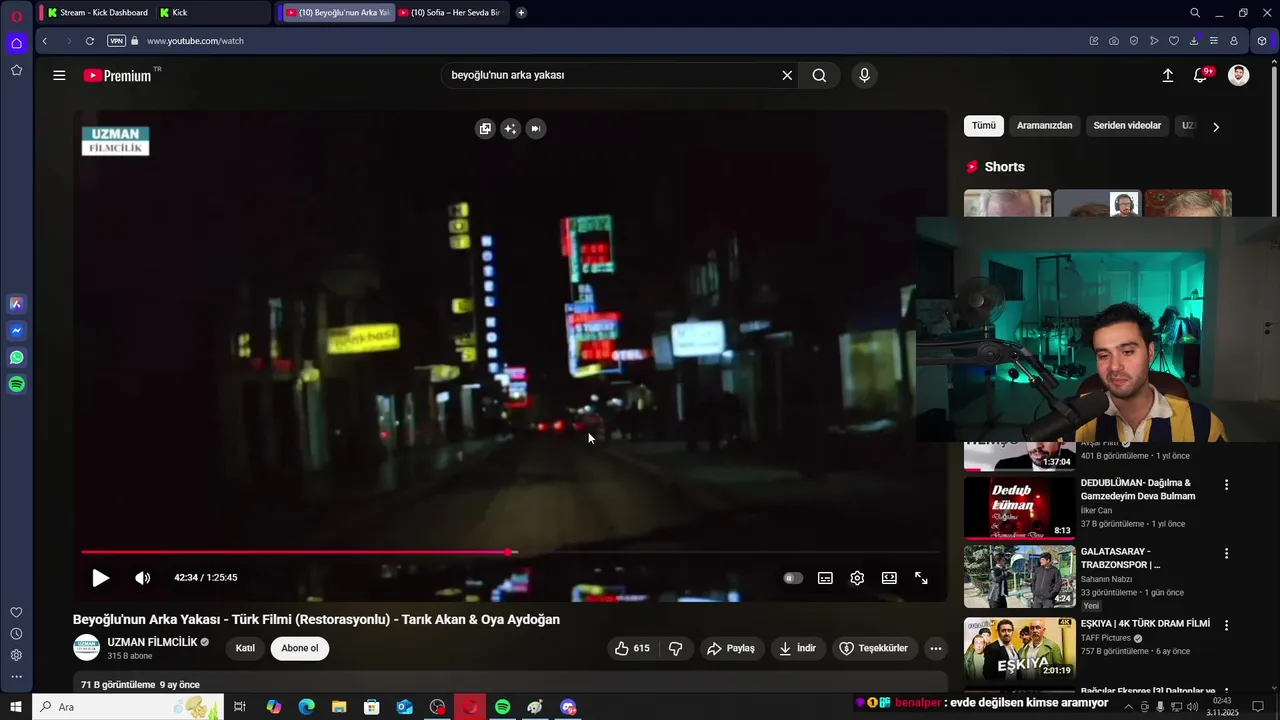Reload the page with the refresh icon

(90, 41)
